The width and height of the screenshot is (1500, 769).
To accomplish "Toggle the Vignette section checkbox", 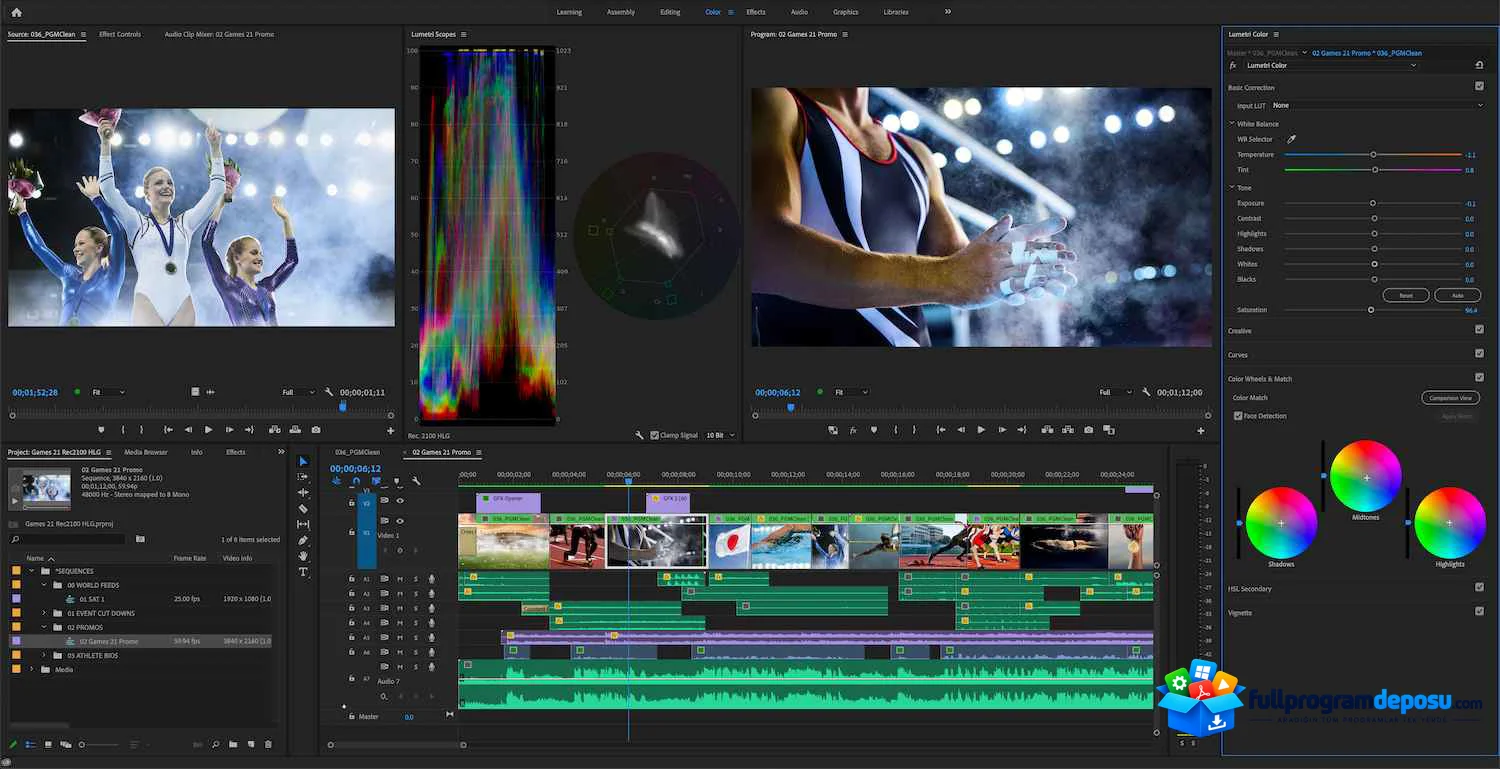I will coord(1479,611).
